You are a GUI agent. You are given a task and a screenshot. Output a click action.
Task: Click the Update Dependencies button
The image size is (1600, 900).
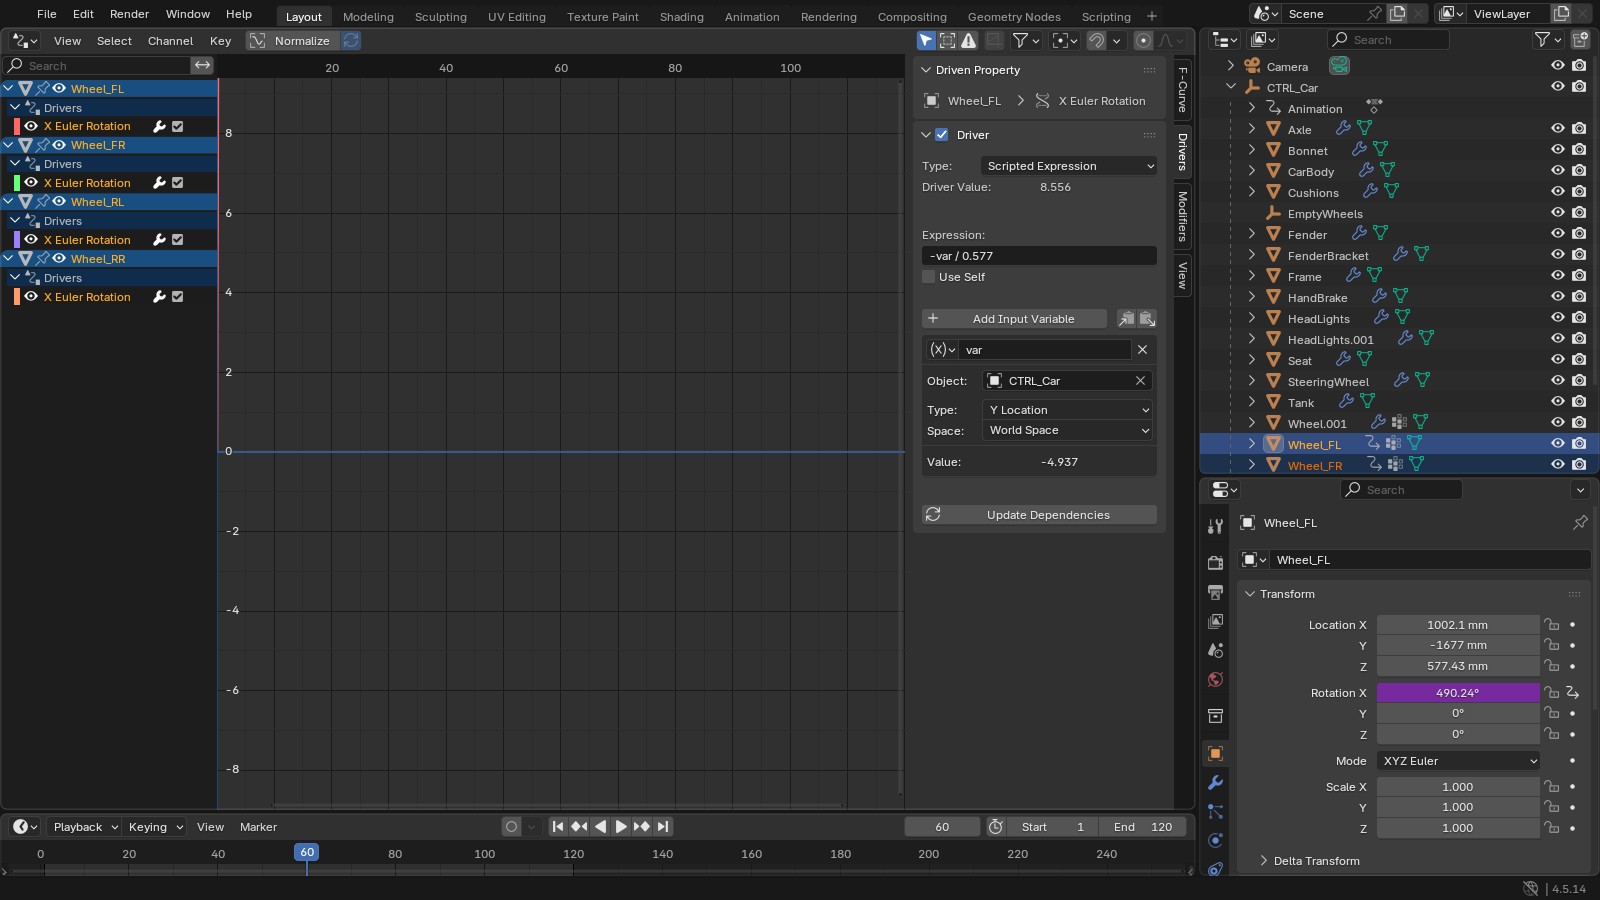(1039, 515)
